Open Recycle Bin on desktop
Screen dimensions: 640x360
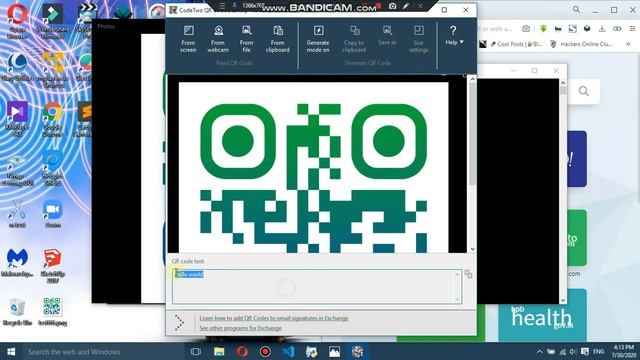pos(17,311)
